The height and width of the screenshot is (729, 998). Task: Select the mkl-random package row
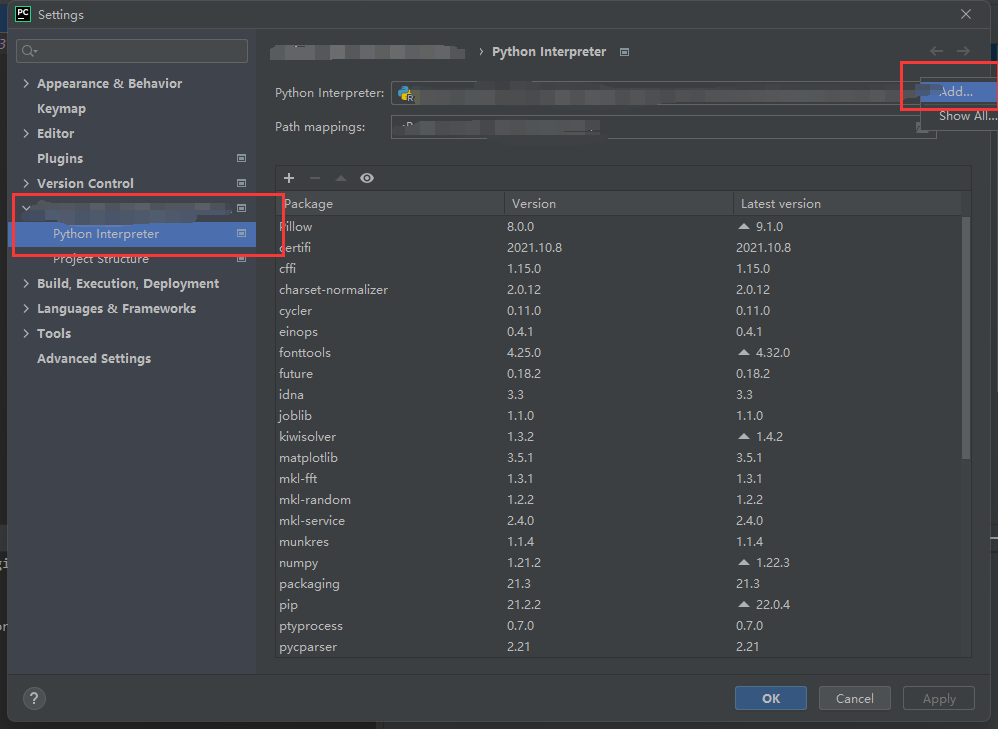pos(619,500)
